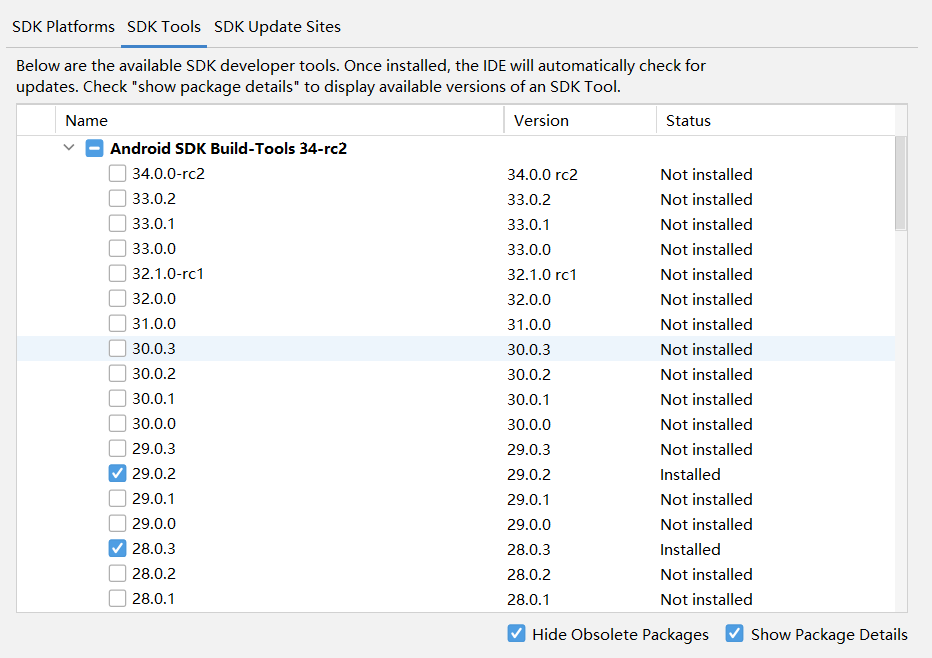Switch to the SDK Platforms tab
This screenshot has width=932, height=658.
63,27
